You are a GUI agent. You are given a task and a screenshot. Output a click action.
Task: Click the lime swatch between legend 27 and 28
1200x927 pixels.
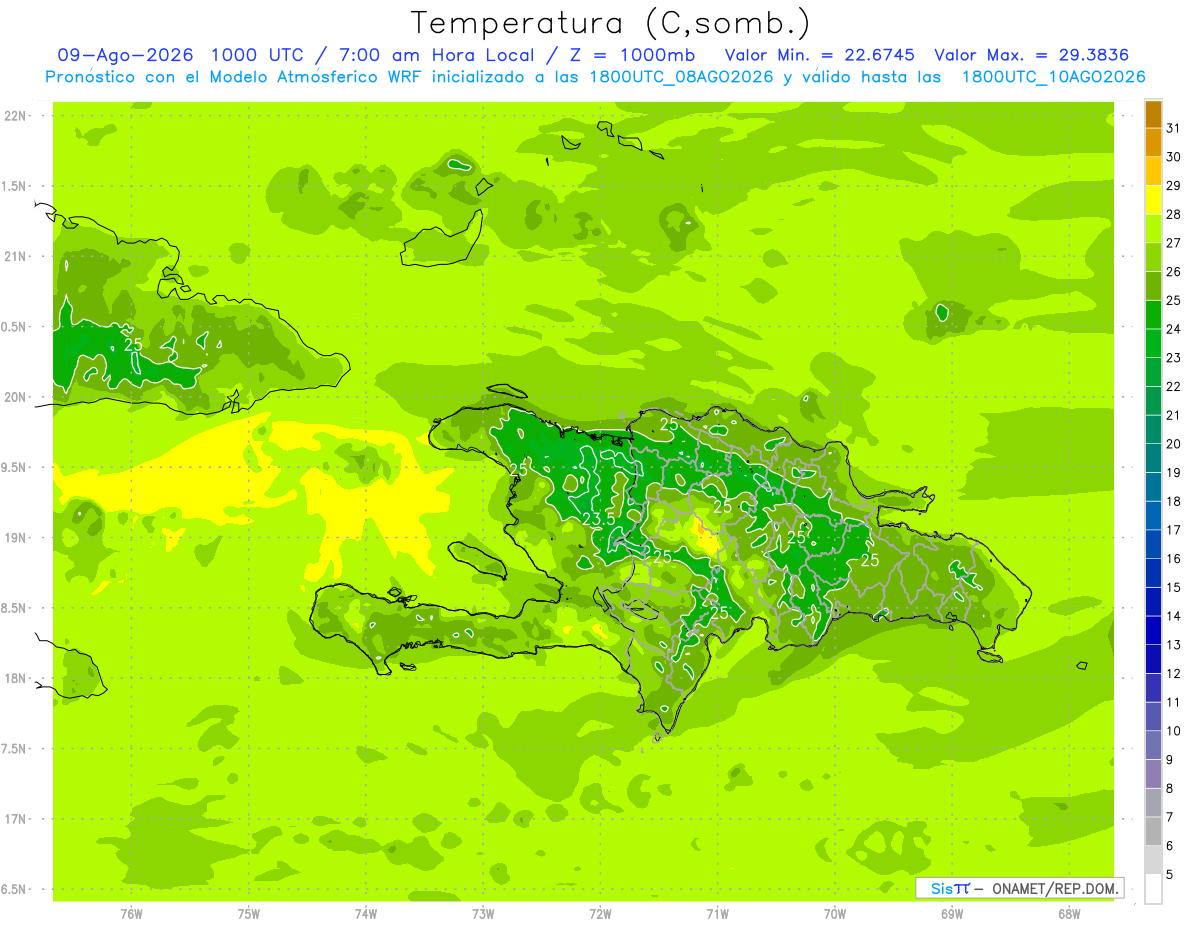click(x=1153, y=229)
